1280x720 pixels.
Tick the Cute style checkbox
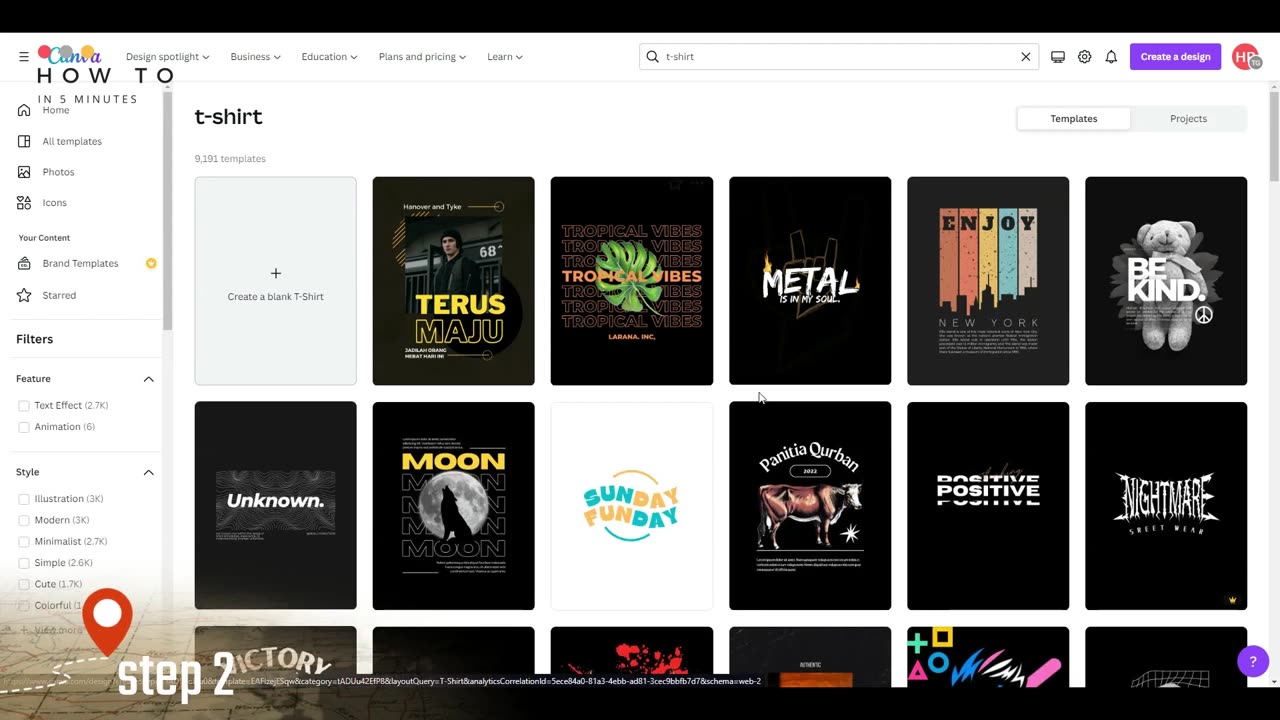(x=24, y=584)
